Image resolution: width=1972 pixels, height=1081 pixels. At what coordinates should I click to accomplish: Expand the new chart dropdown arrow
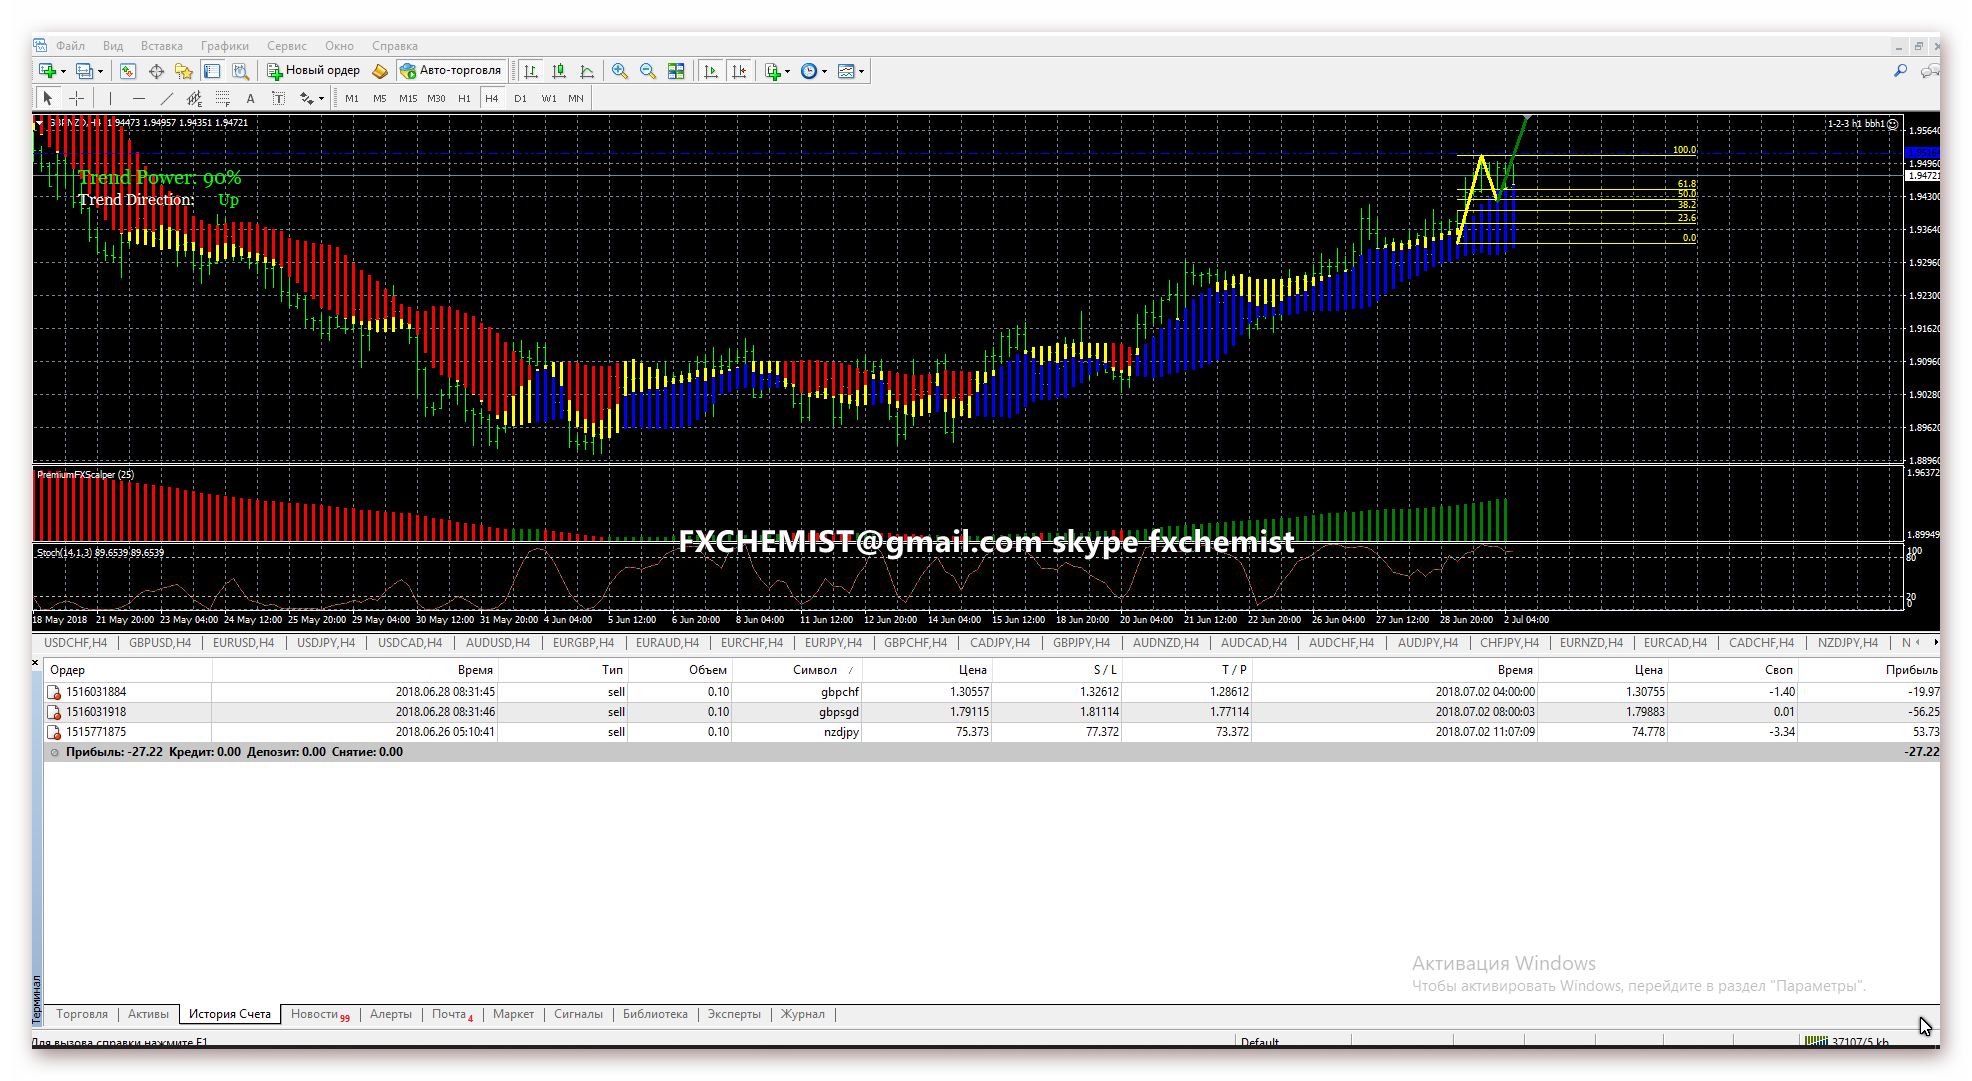63,72
